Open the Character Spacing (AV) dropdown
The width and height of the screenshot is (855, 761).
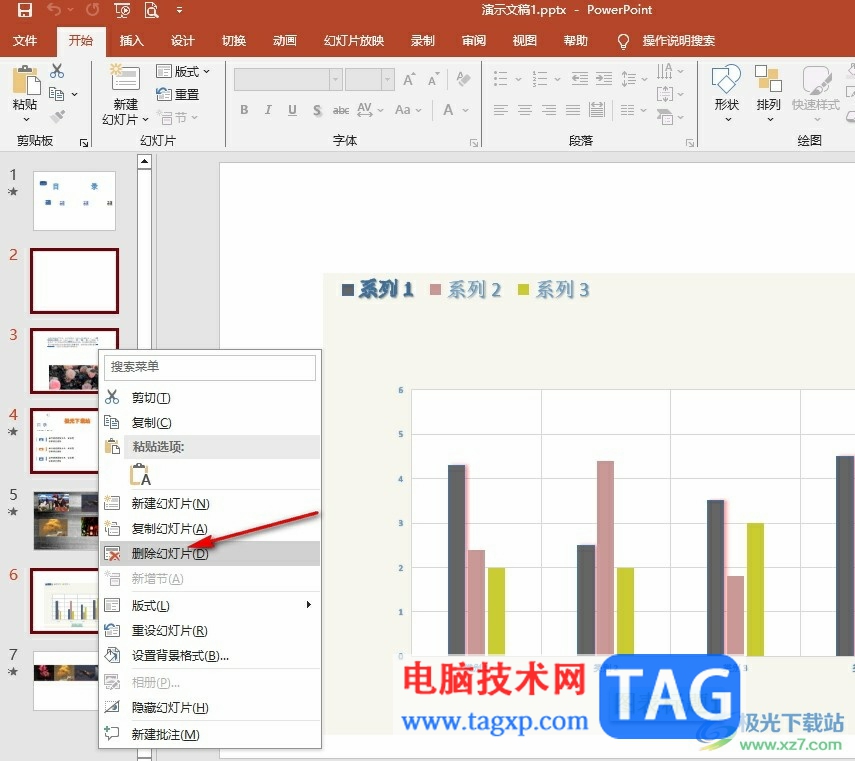370,110
